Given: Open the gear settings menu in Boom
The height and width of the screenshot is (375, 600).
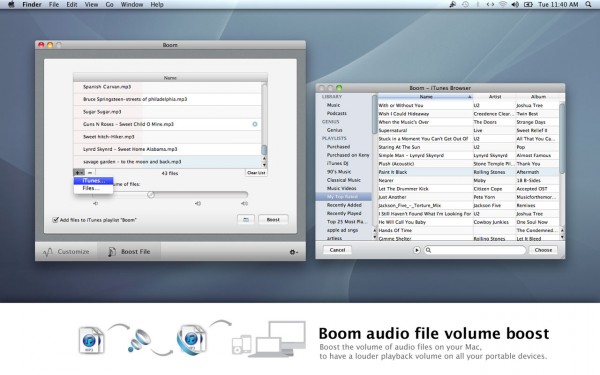Looking at the screenshot, I should pos(293,252).
